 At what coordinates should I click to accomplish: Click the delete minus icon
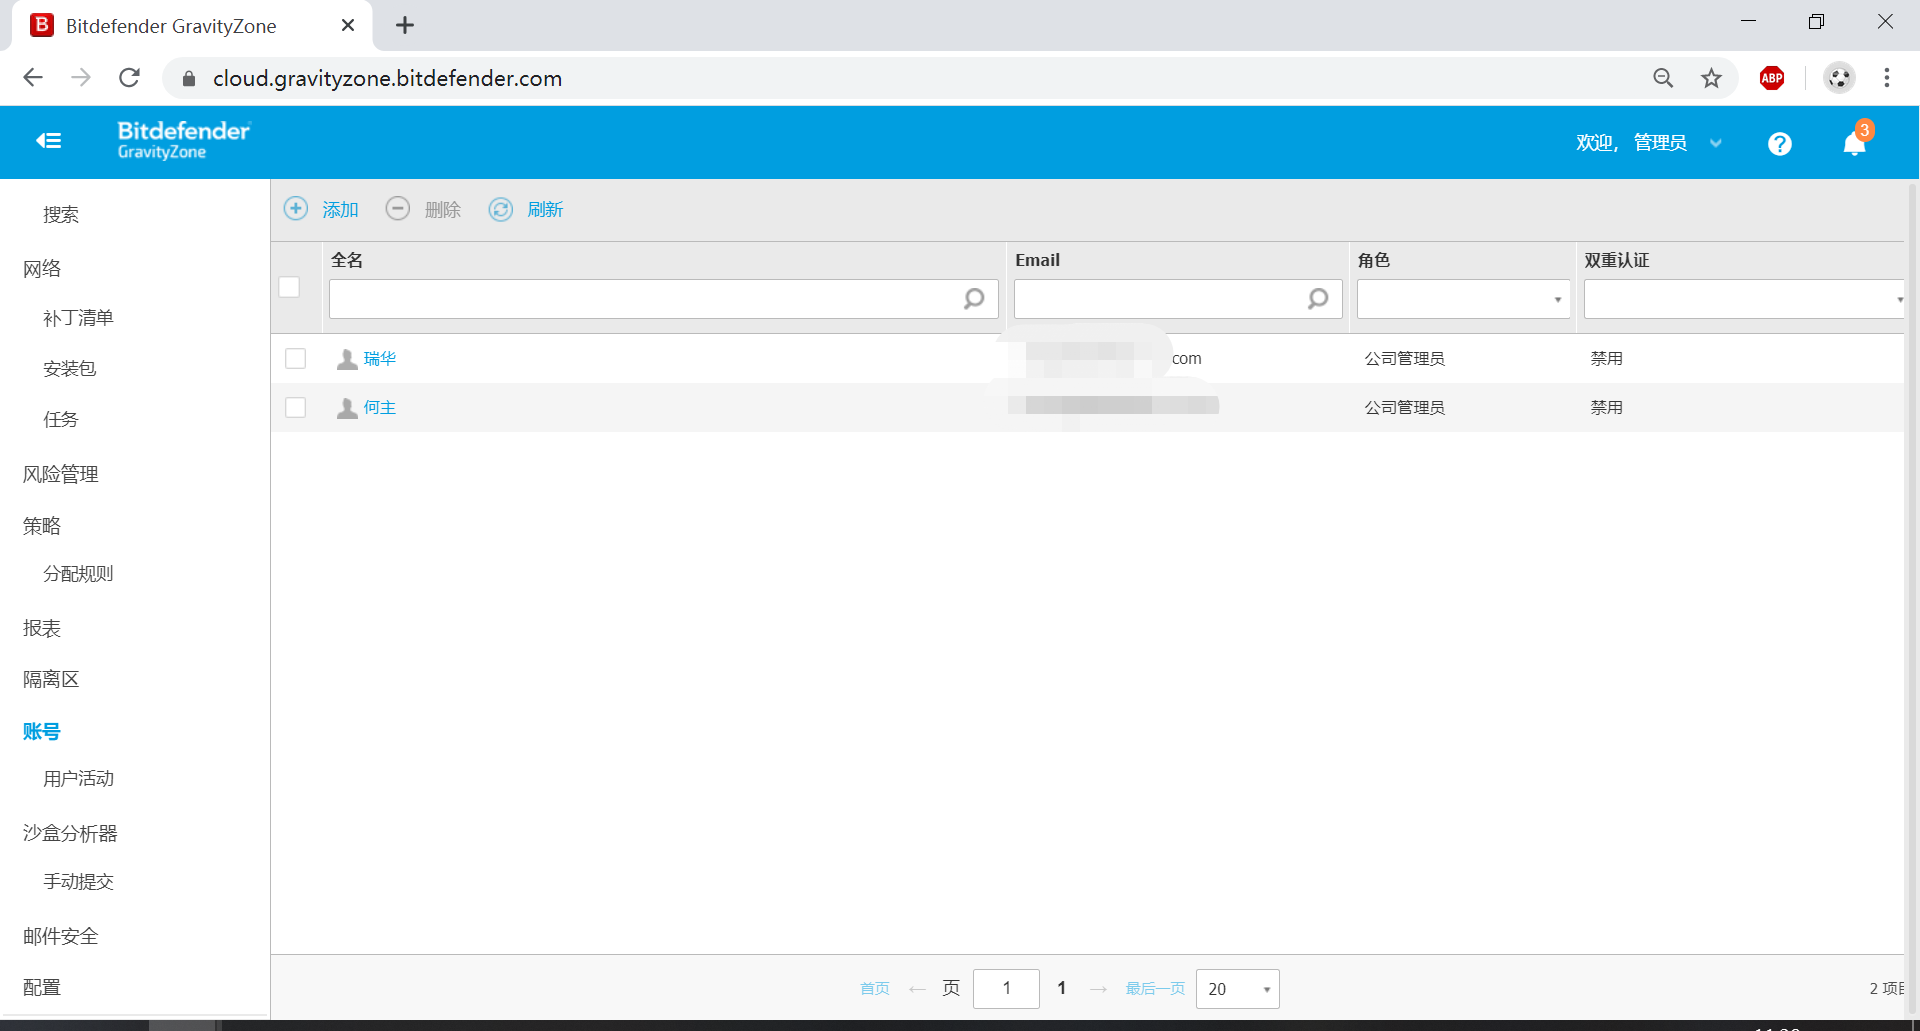pos(398,209)
